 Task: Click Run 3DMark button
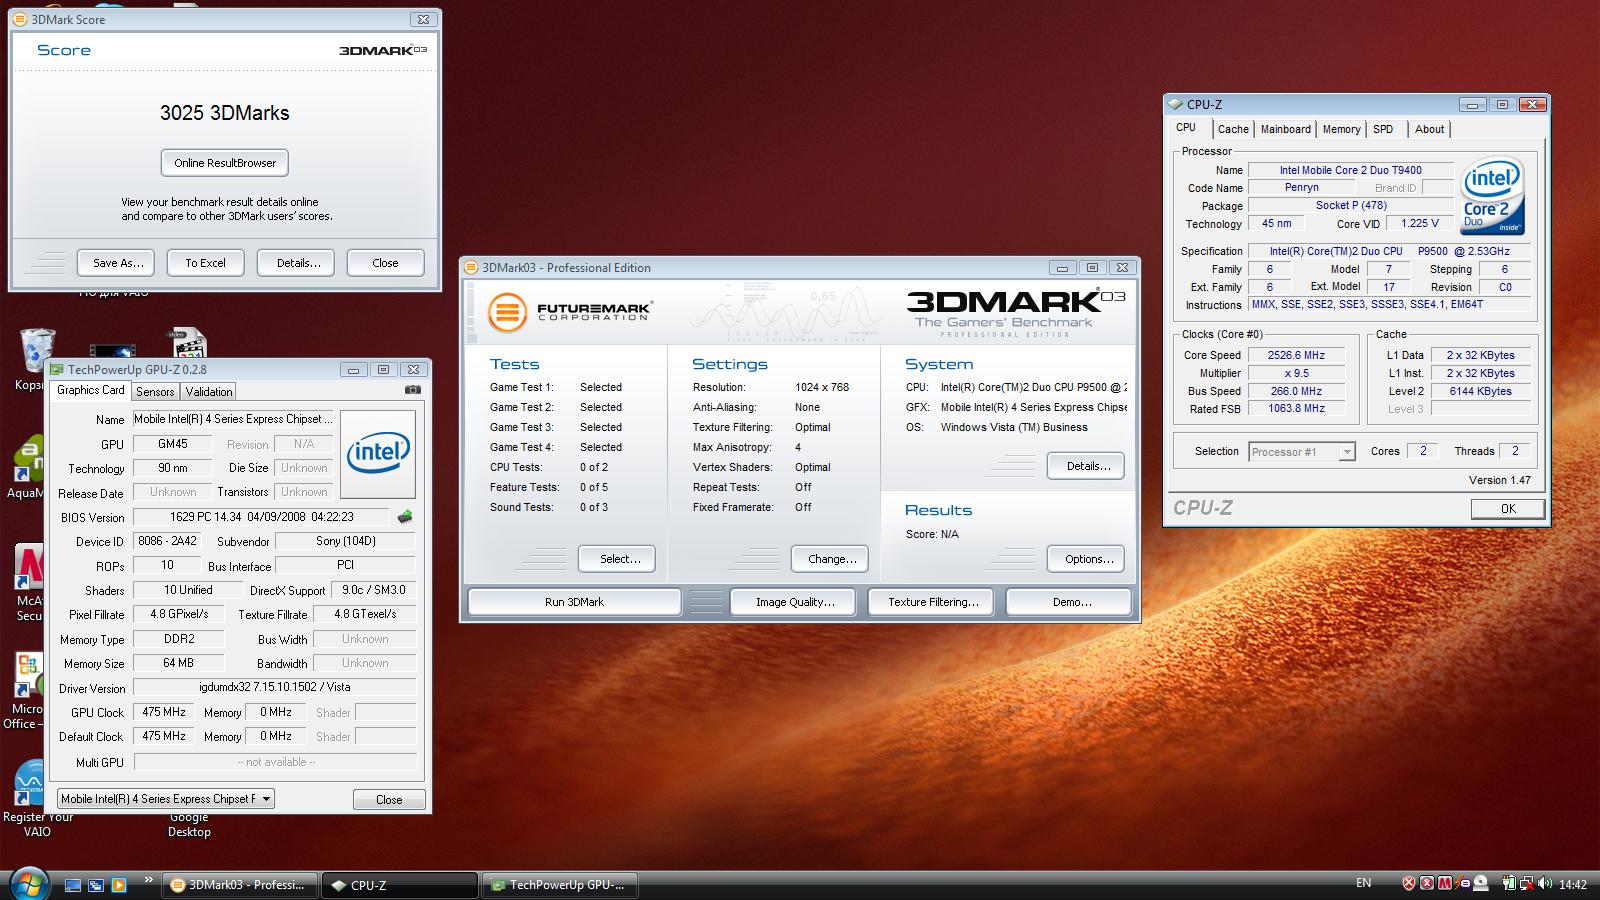(574, 602)
